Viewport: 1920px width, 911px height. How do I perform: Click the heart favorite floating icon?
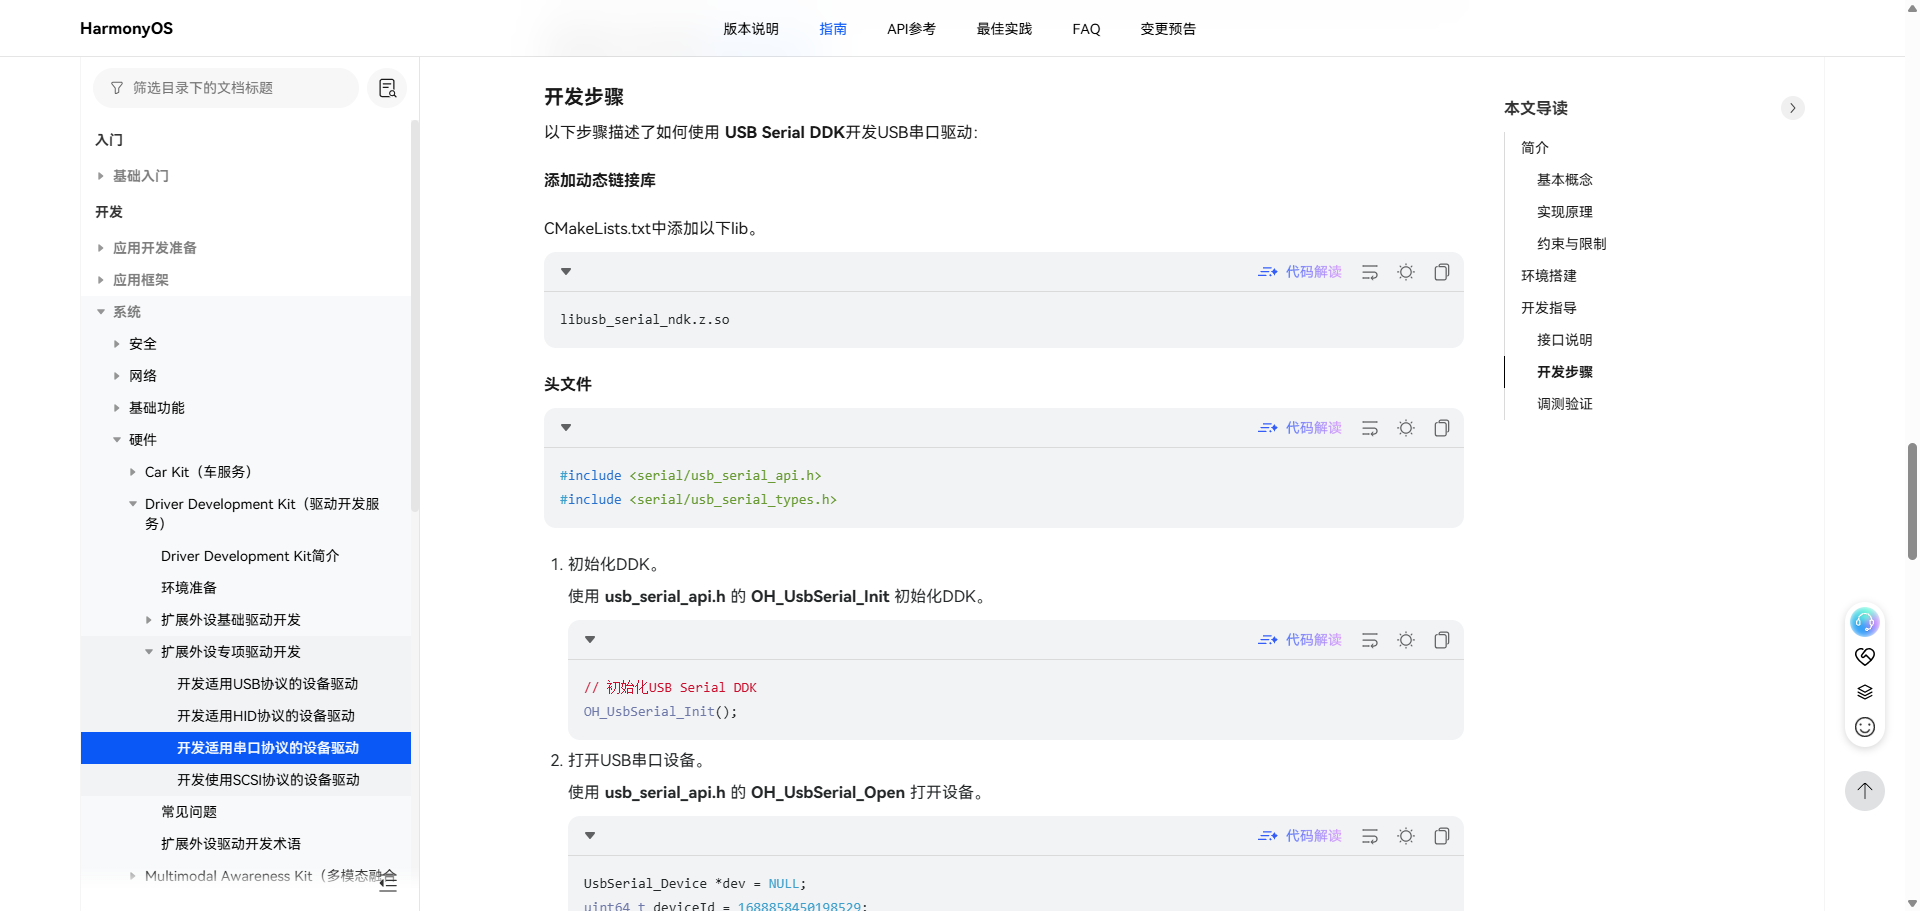coord(1865,657)
